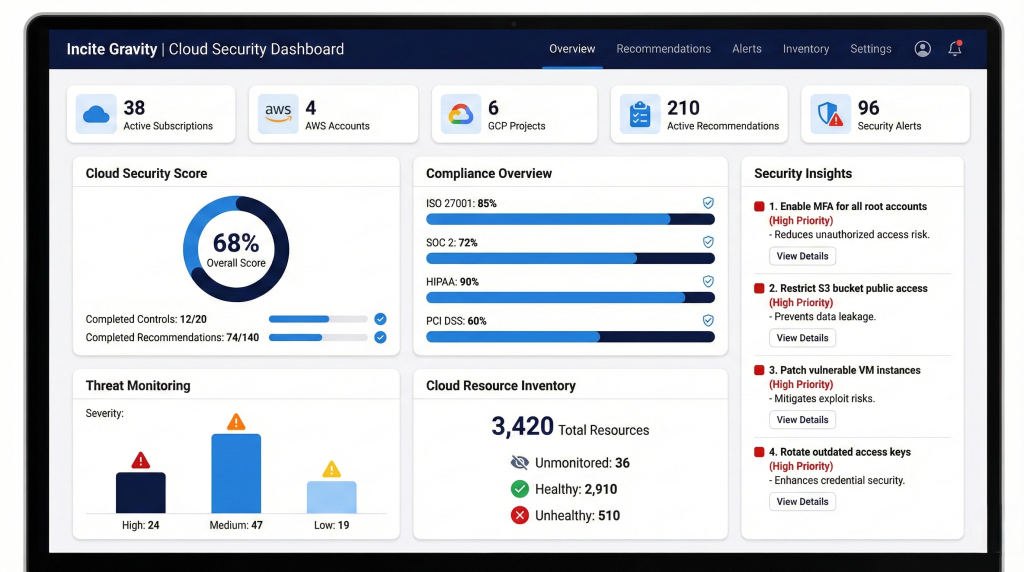This screenshot has width=1024, height=572.
Task: Click the Security Alerts shield icon
Action: 830,115
